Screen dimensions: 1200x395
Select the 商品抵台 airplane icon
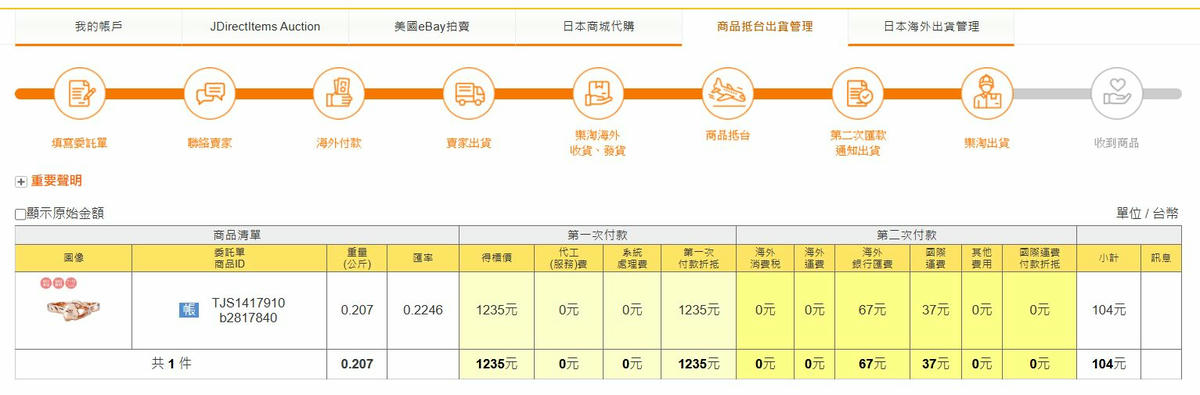tap(728, 93)
